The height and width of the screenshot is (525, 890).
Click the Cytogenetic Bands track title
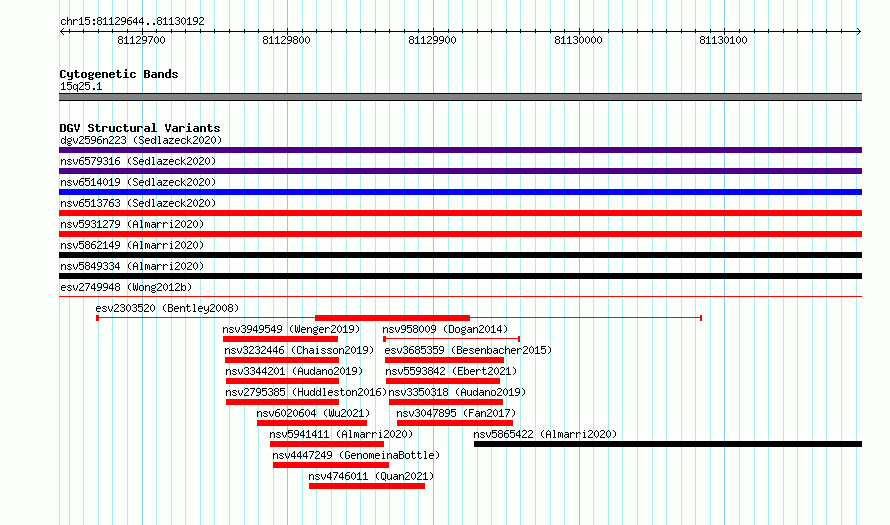(119, 74)
